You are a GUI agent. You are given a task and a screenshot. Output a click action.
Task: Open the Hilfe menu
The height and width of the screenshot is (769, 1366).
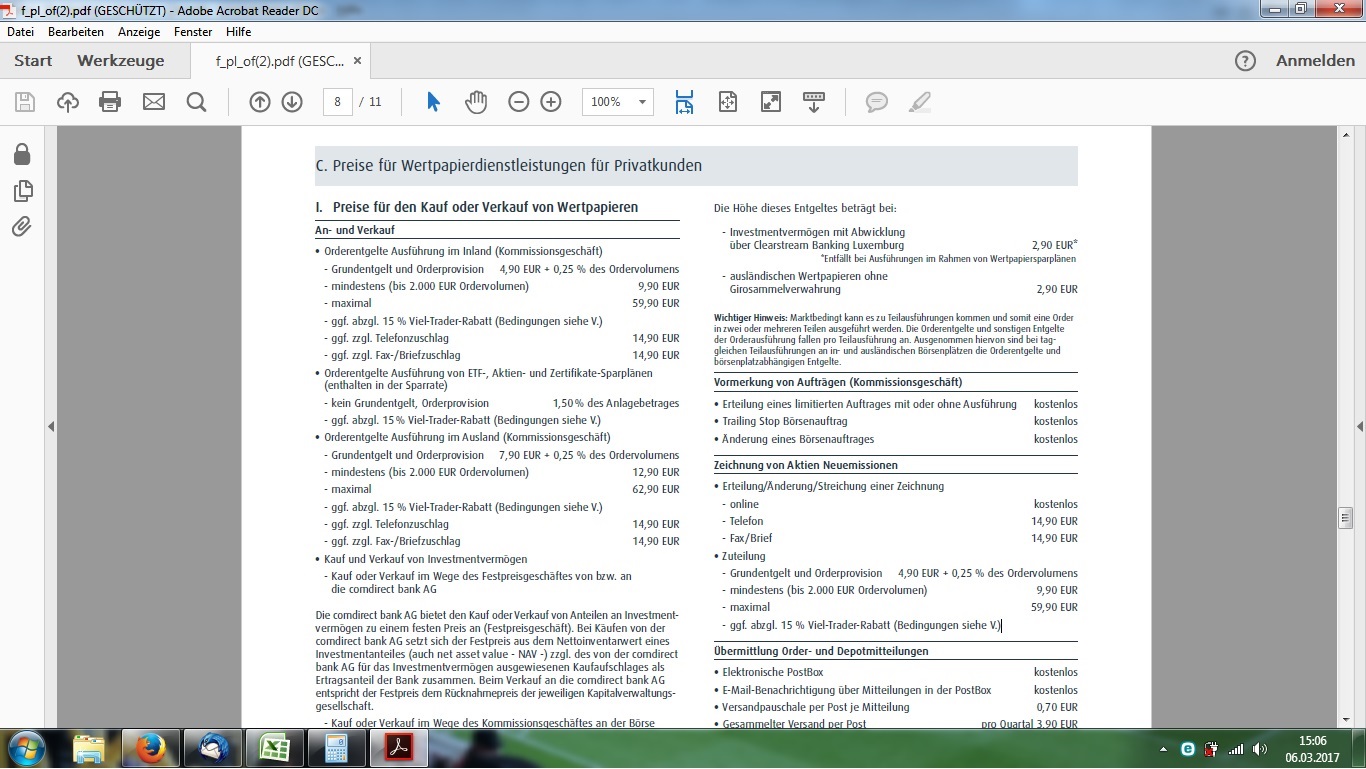point(238,32)
